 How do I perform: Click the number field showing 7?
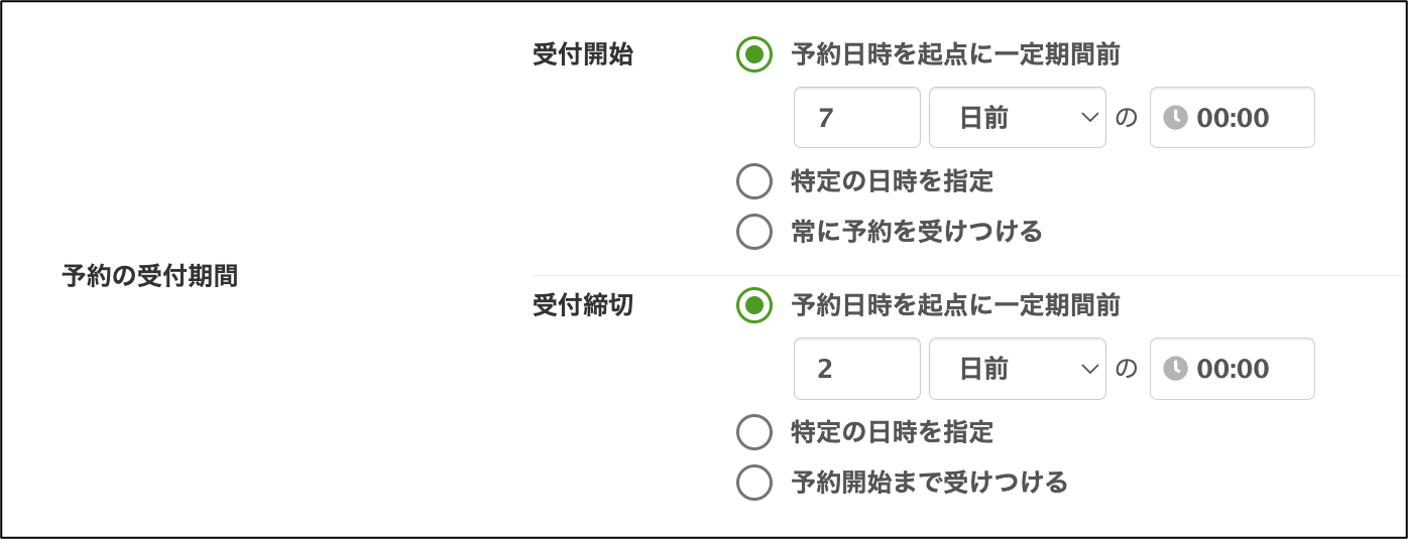pos(857,118)
